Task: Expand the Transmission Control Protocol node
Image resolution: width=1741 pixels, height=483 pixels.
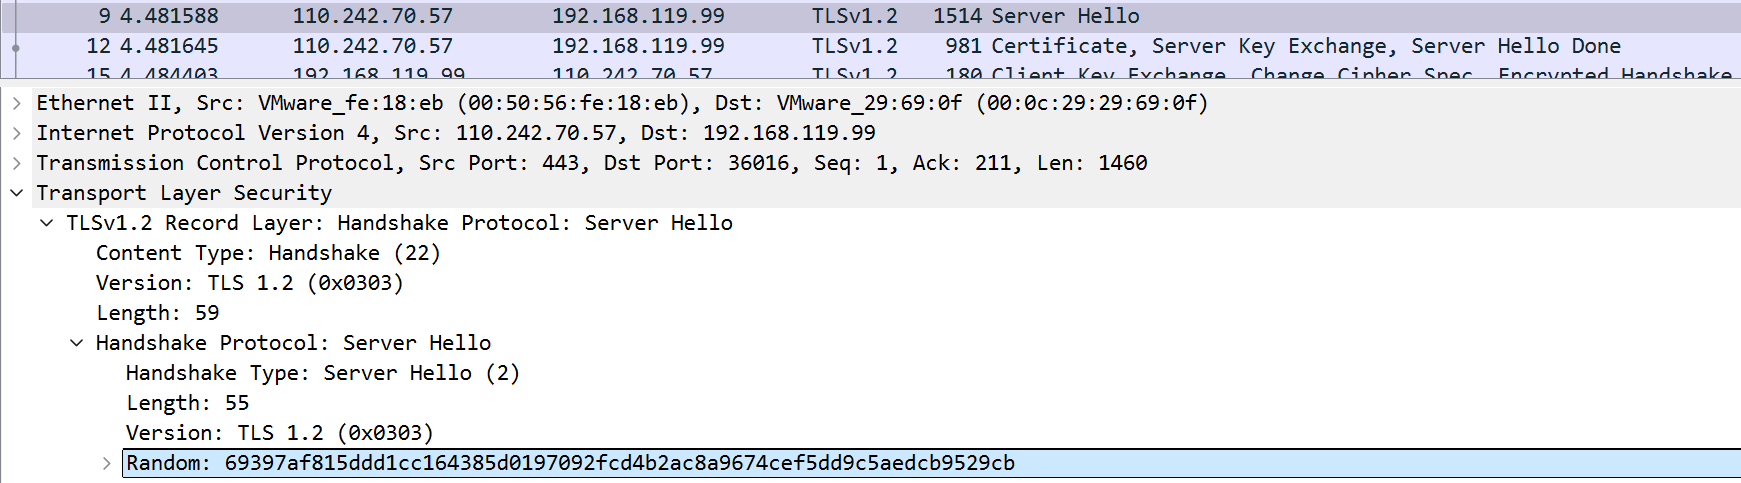Action: click(x=16, y=163)
